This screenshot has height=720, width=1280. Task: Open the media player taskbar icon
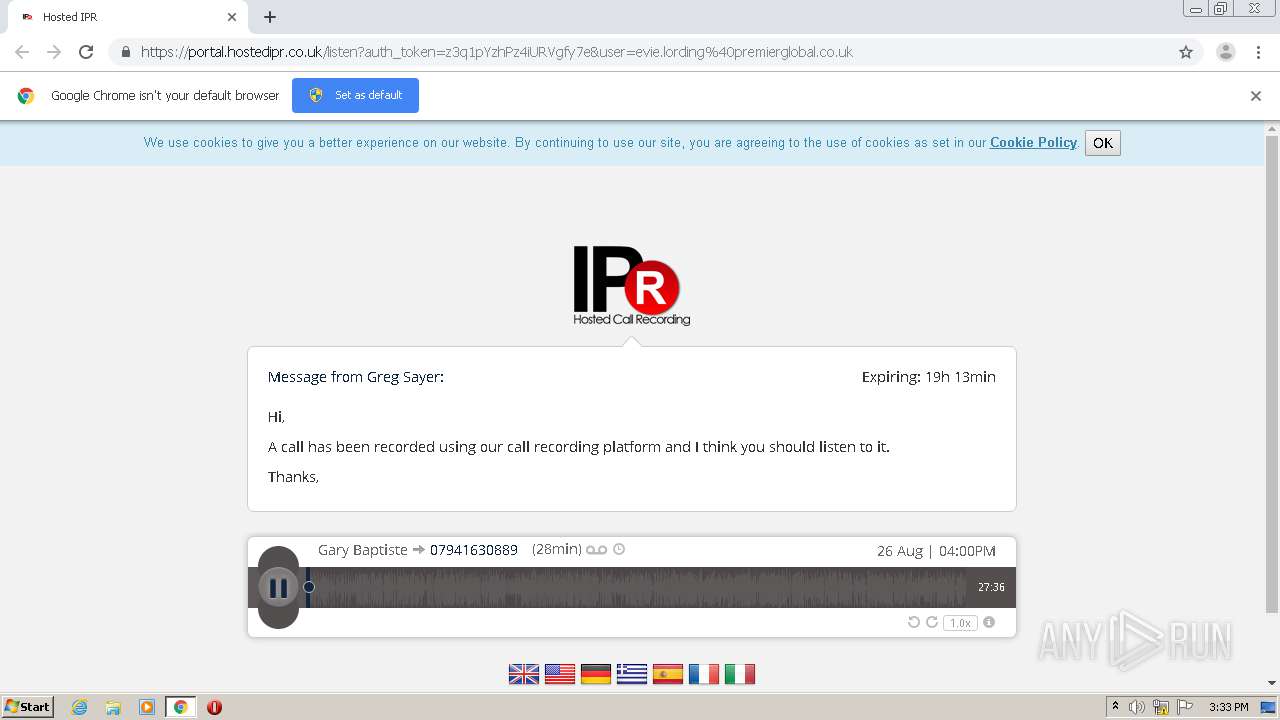pyautogui.click(x=147, y=707)
